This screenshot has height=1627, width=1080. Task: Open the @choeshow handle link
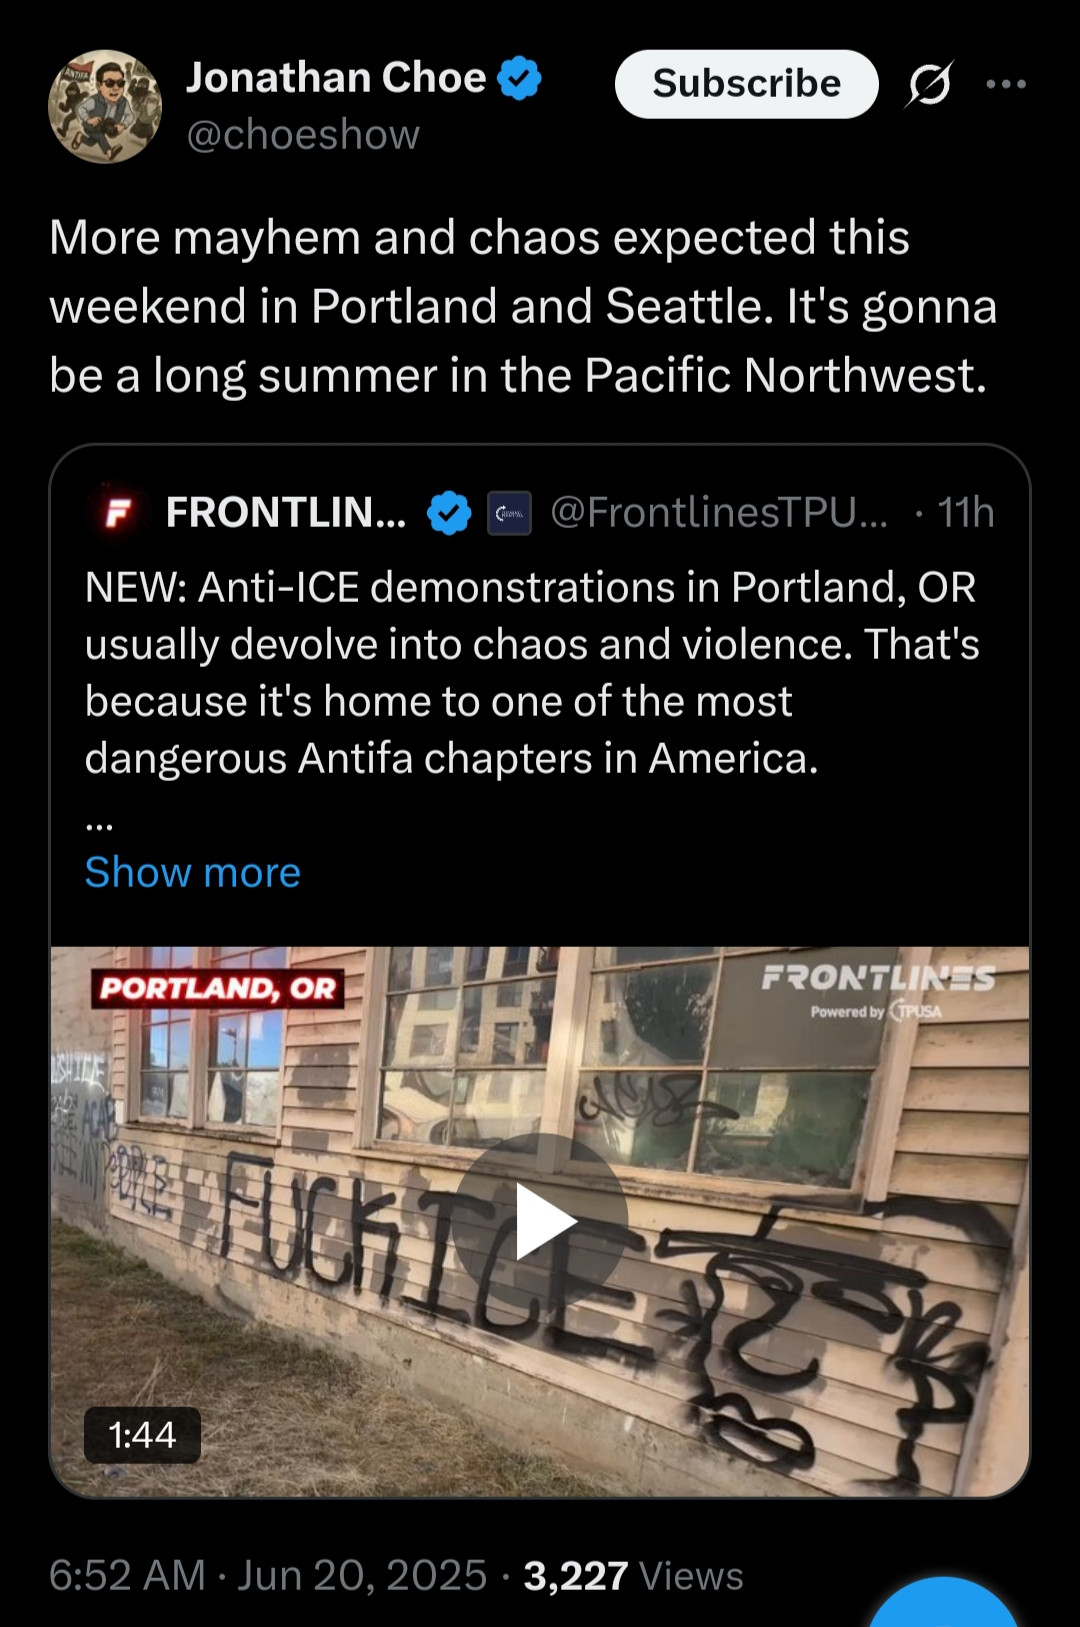point(303,135)
